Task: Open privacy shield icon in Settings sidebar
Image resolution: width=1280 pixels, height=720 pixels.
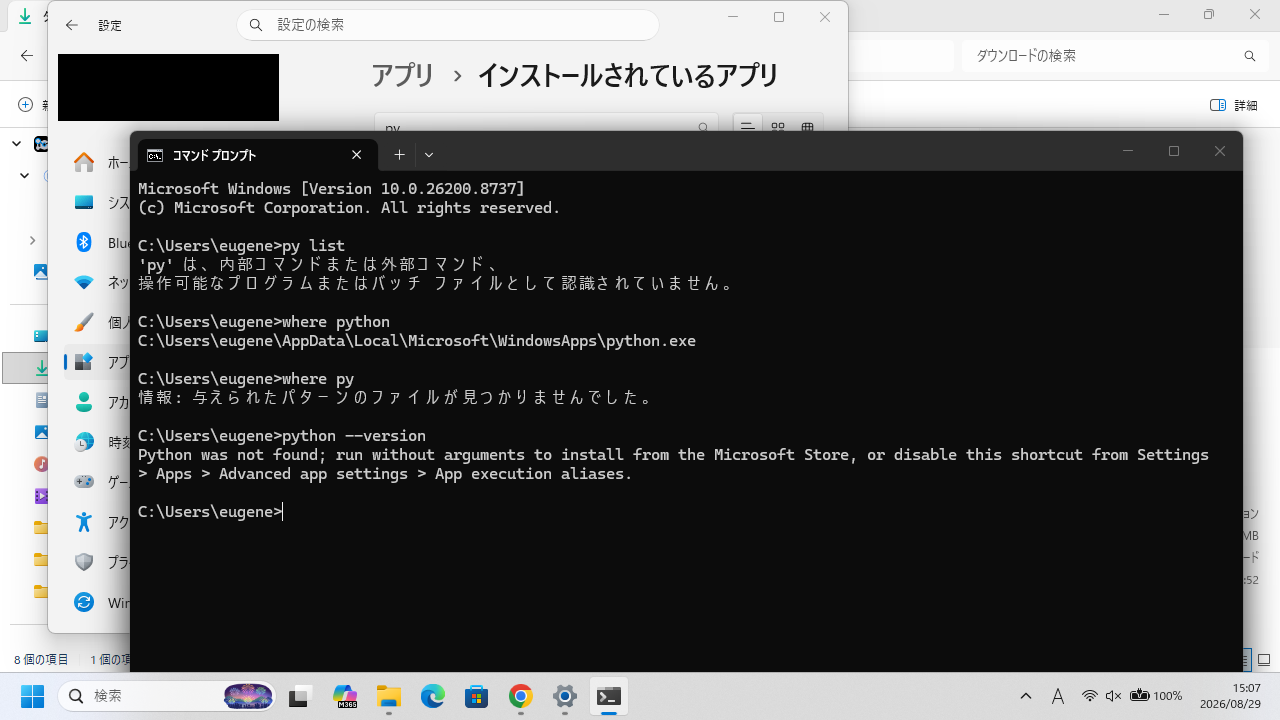Action: [x=85, y=562]
